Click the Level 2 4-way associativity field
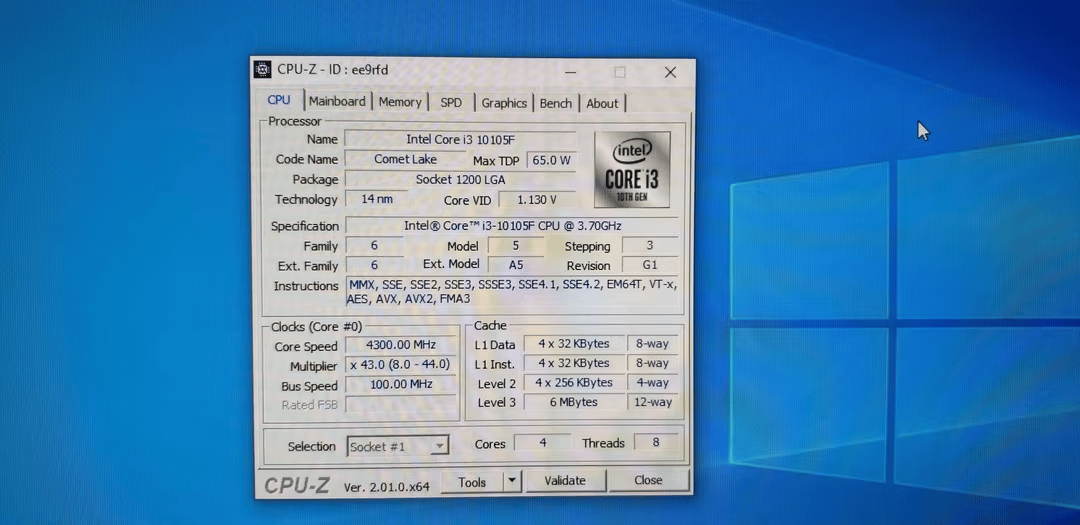1080x525 pixels. point(652,382)
